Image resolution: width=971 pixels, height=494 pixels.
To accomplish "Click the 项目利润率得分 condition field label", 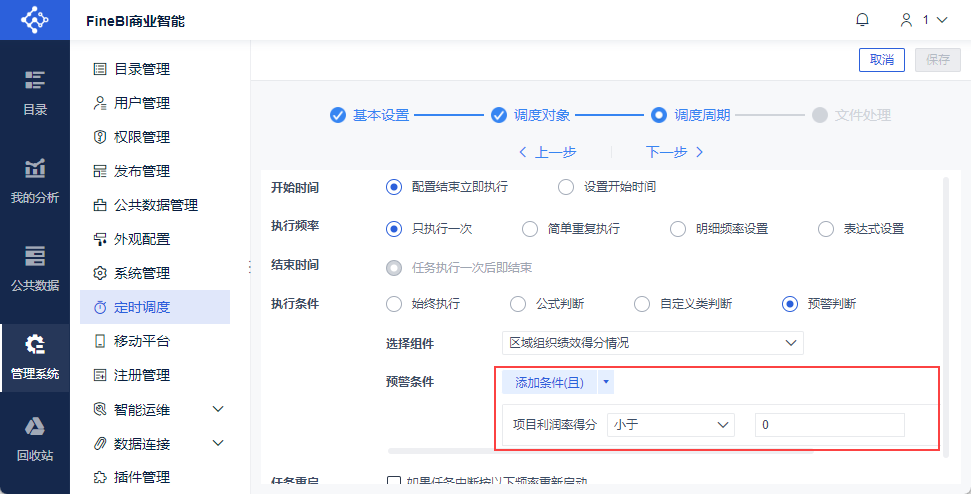I will pos(555,425).
